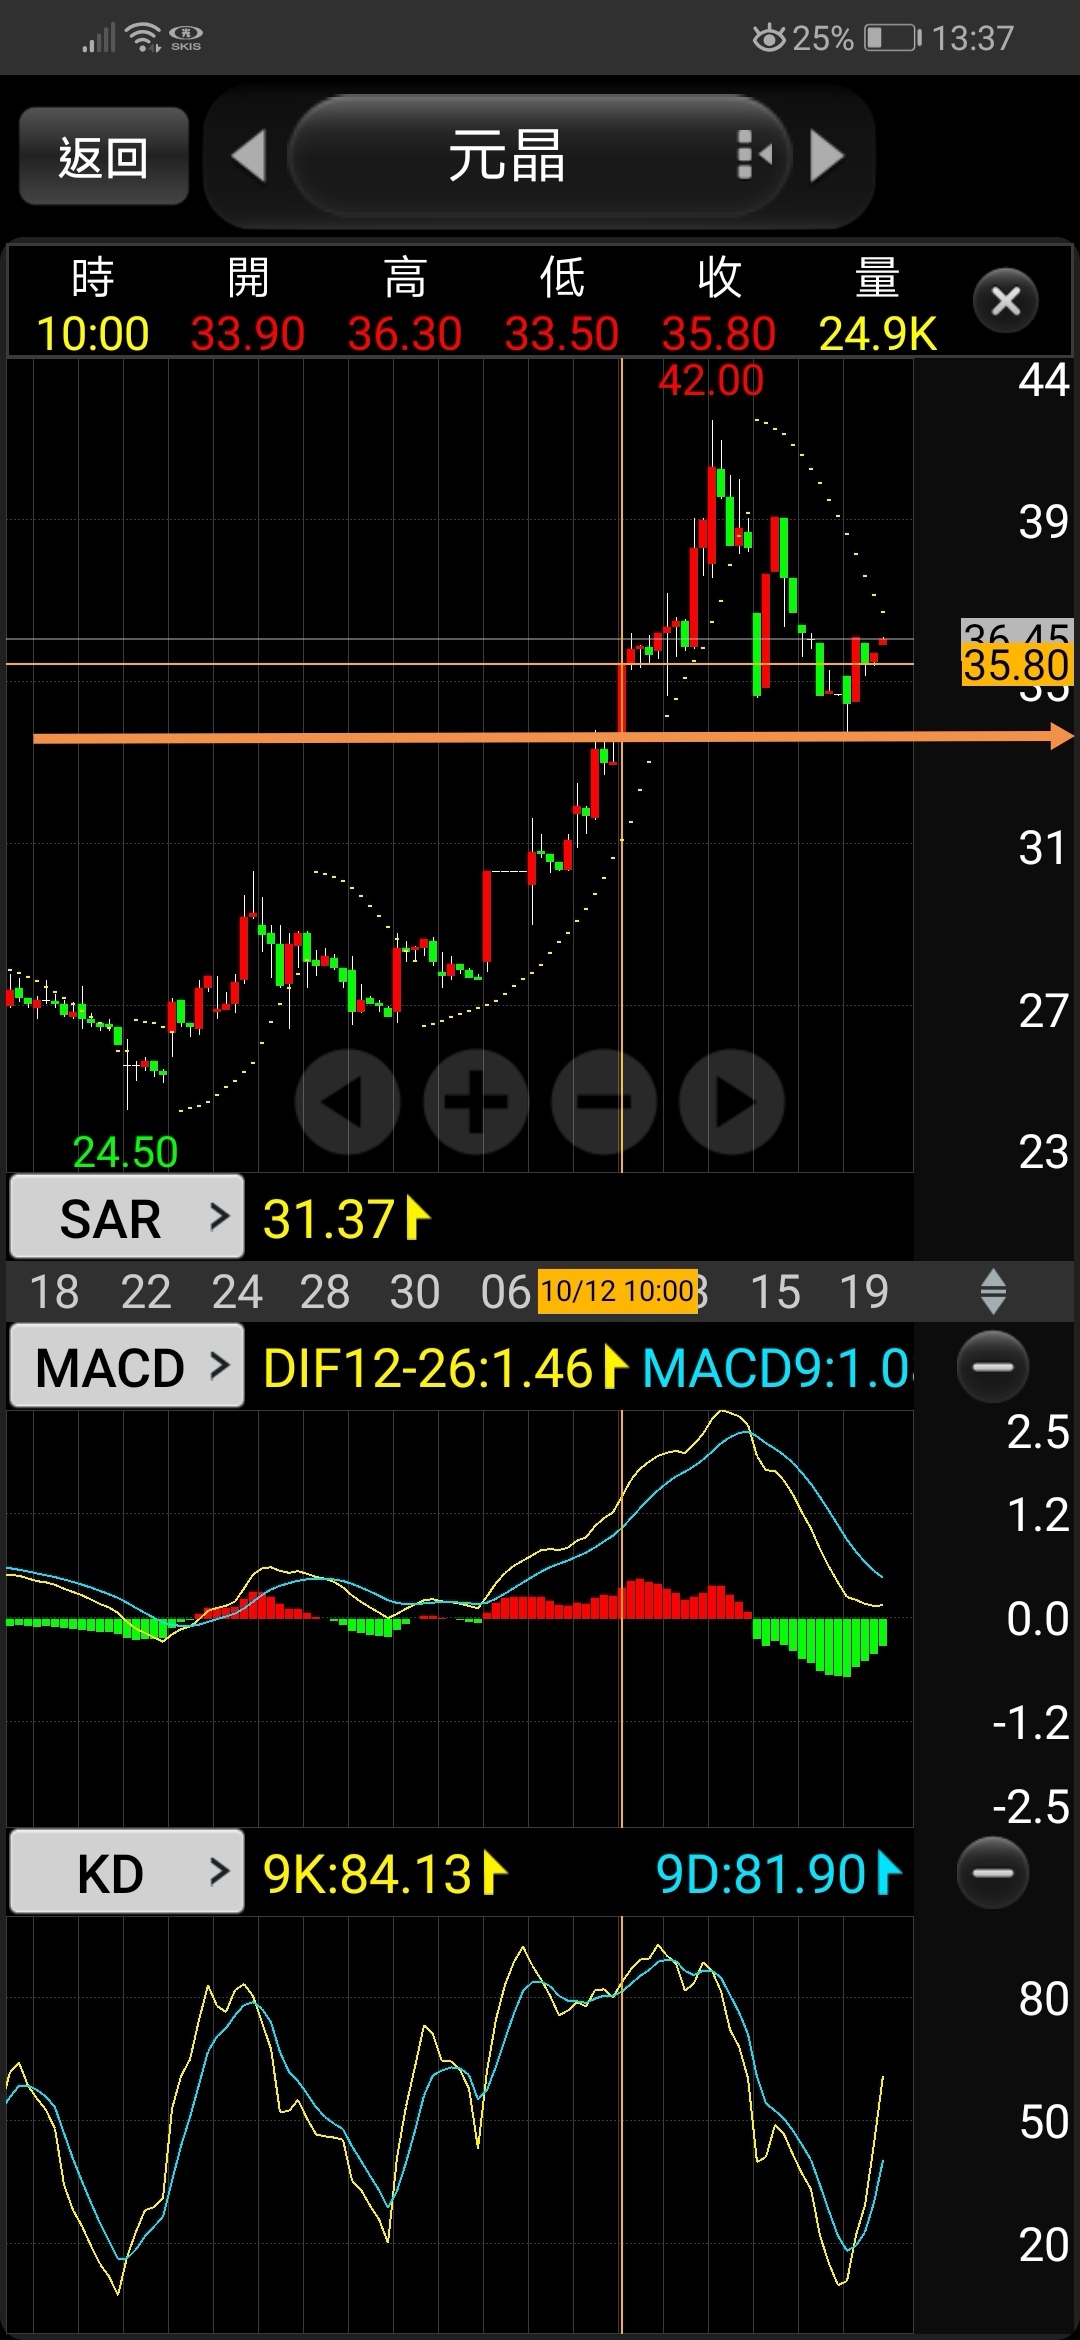This screenshot has width=1080, height=2340.
Task: Open the KD indicator selector
Action: [x=127, y=1872]
